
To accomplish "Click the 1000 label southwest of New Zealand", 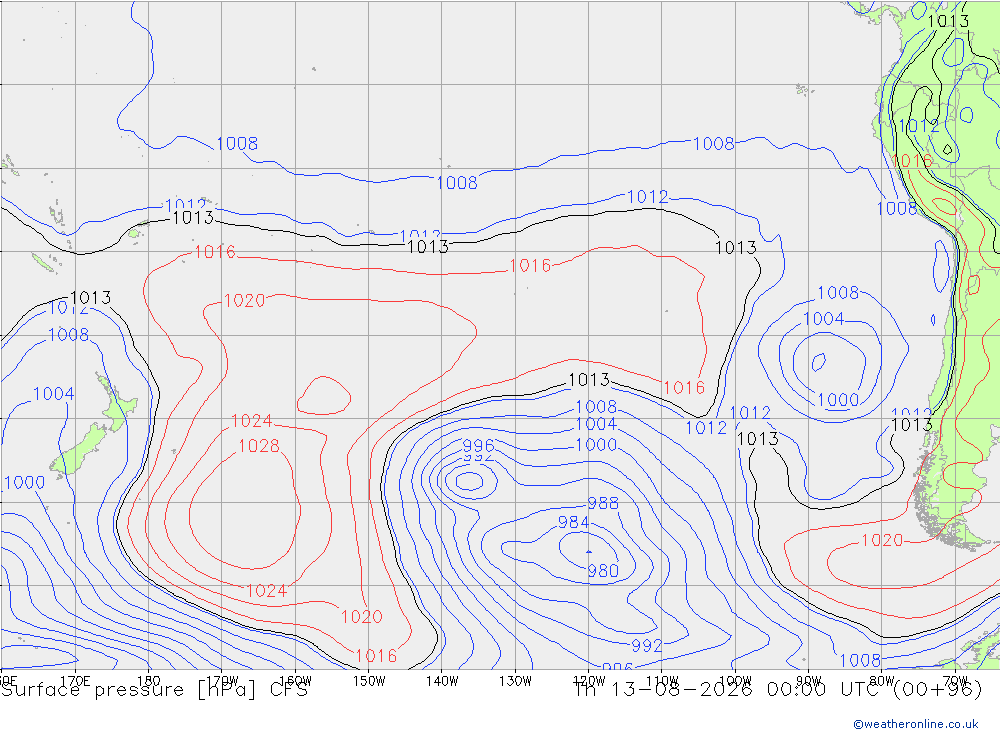I will coord(25,482).
